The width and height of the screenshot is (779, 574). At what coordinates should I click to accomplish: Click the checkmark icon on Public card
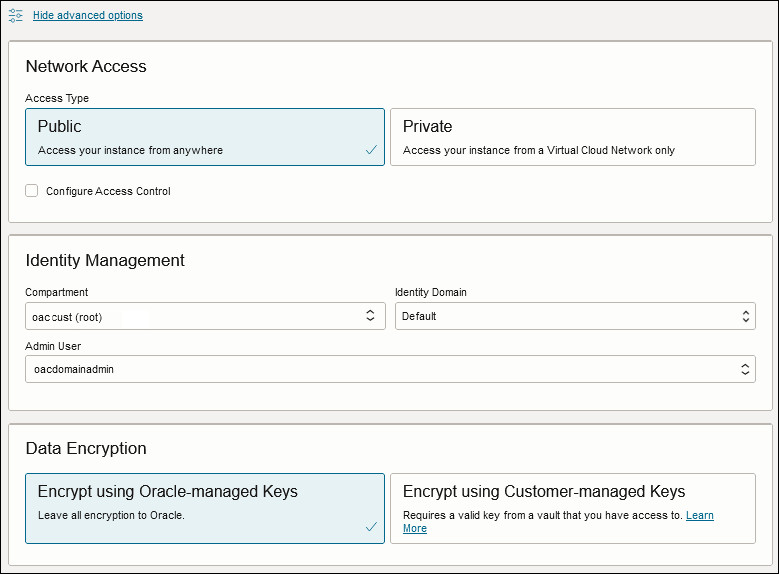(371, 150)
